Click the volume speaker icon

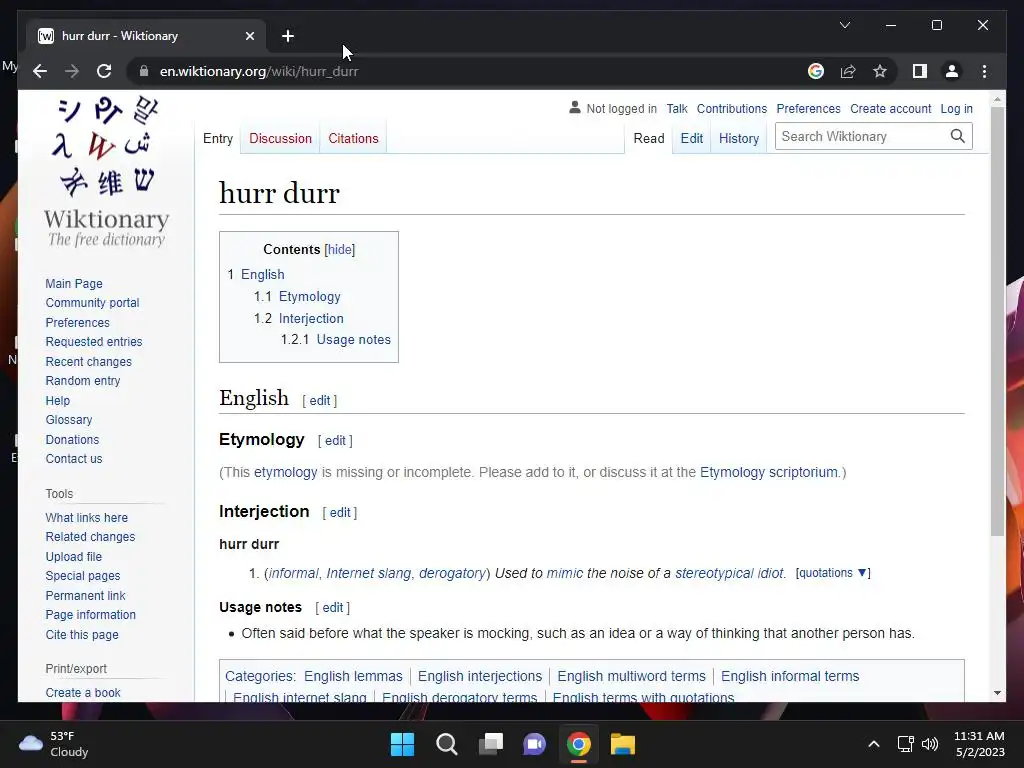tap(930, 744)
